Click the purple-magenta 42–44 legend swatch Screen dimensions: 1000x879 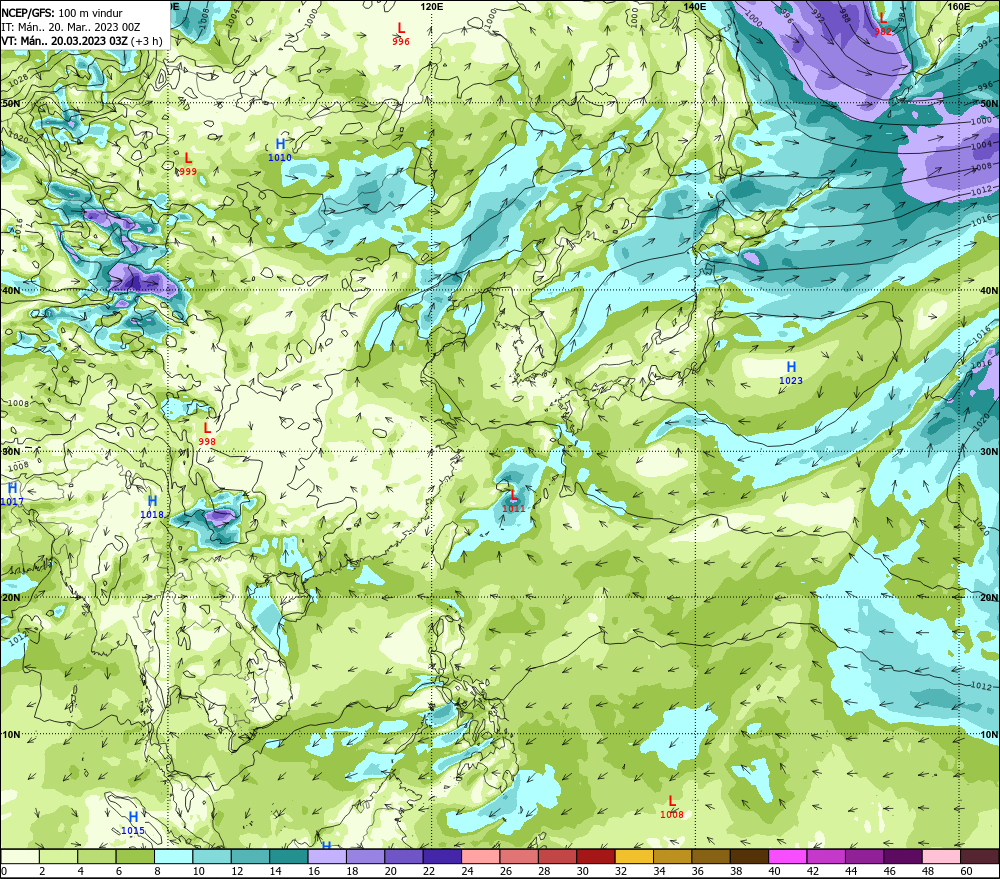click(826, 856)
